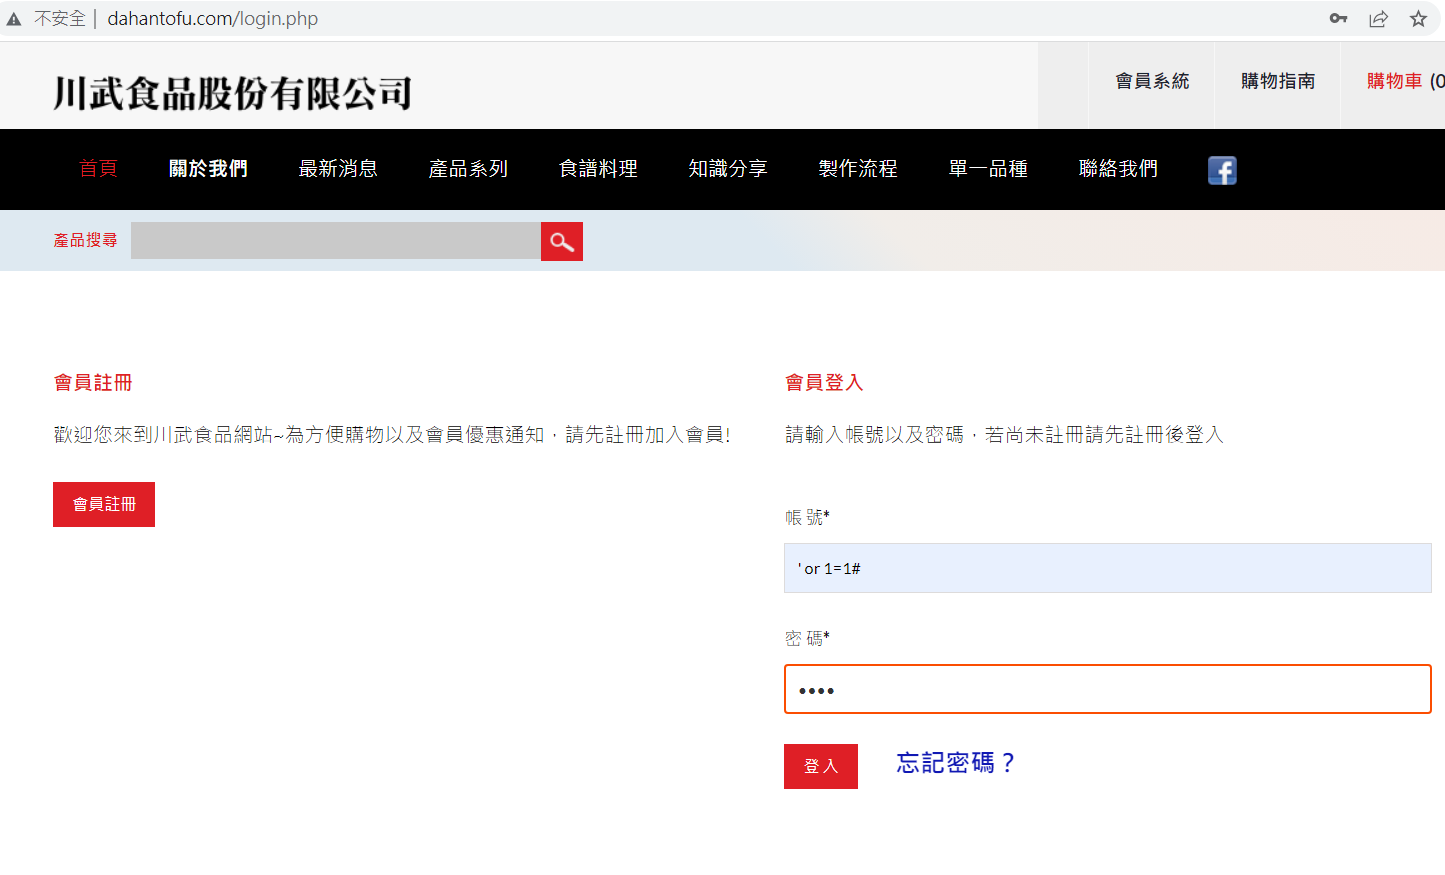Click the 密碼 password input field
The height and width of the screenshot is (875, 1445).
[1108, 689]
